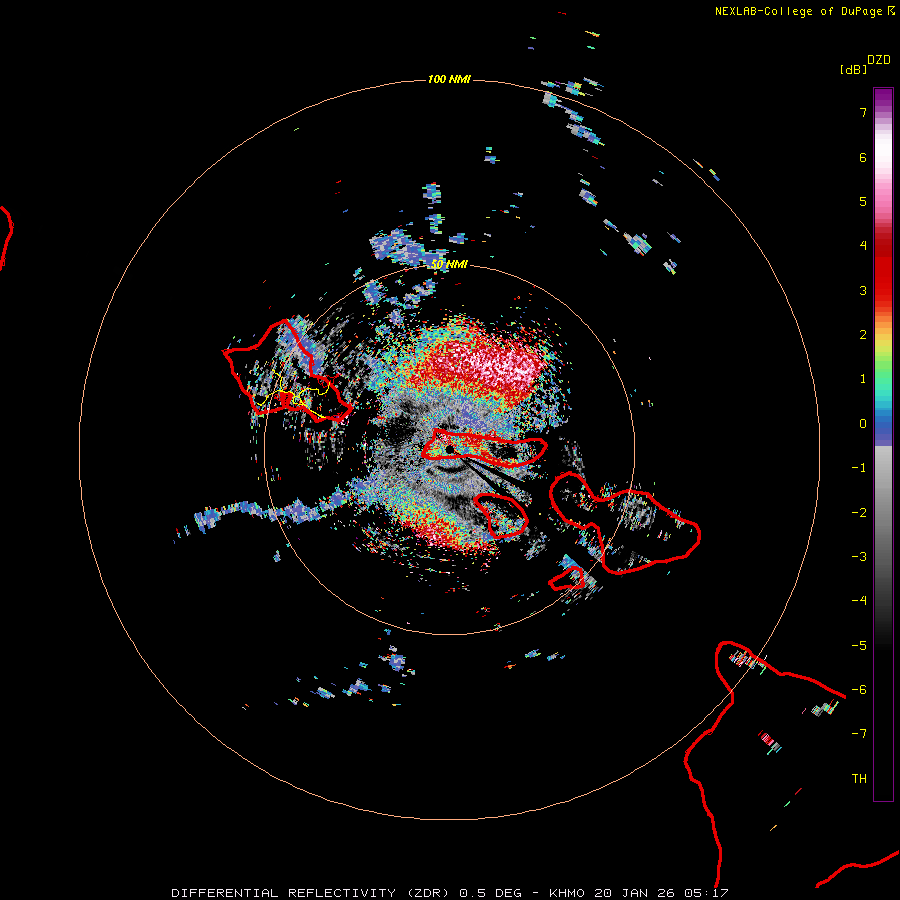Click the 7 tick label on color scale
900x900 pixels.
click(x=863, y=112)
